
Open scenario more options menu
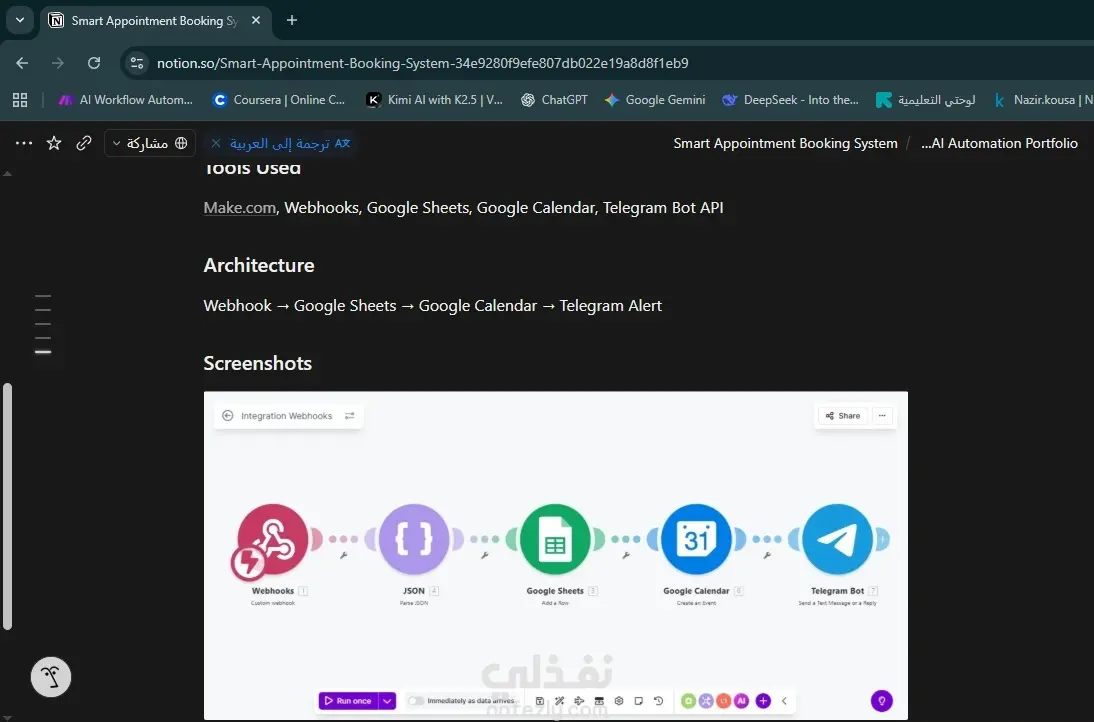click(883, 416)
